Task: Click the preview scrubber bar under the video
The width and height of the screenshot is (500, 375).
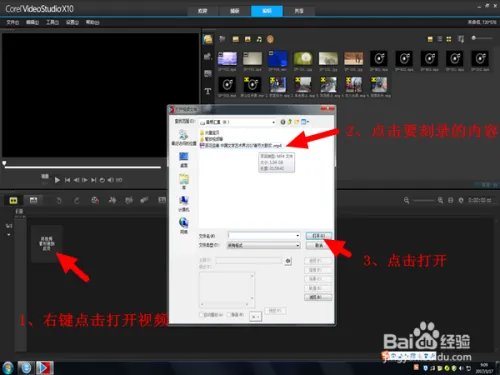Action: [x=83, y=167]
